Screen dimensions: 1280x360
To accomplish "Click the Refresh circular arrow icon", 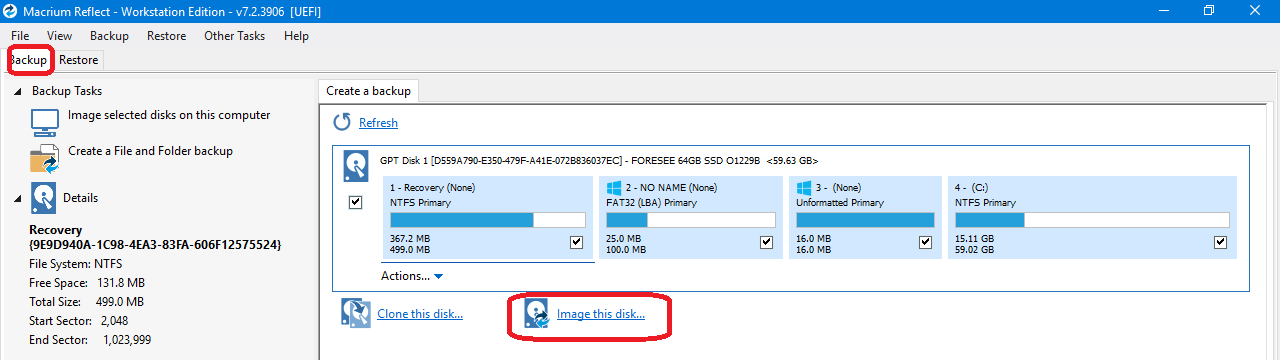I will click(x=342, y=122).
